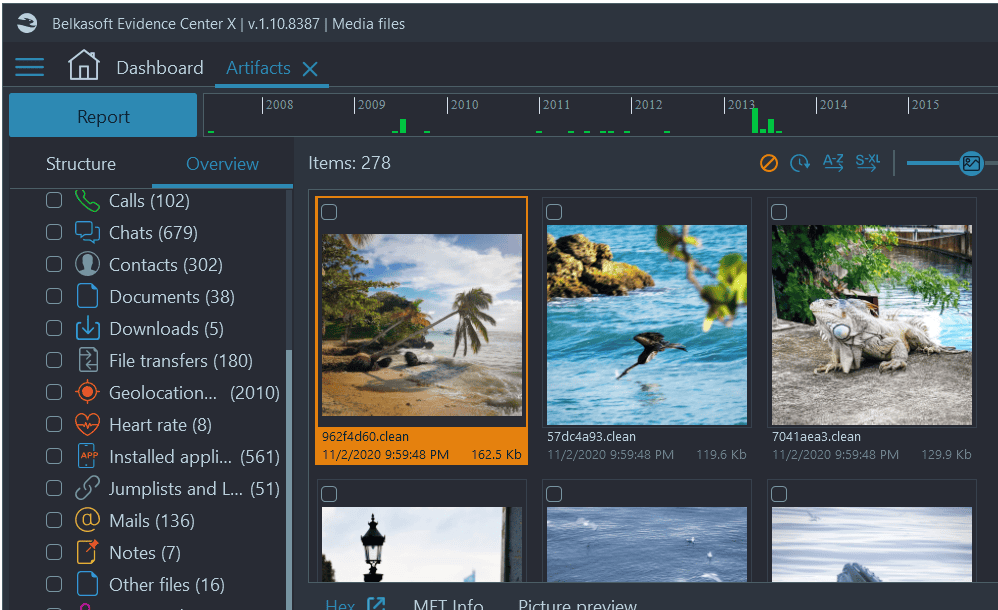Click the Geolocation target icon
Screen dimensions: 998x610
coord(87,392)
